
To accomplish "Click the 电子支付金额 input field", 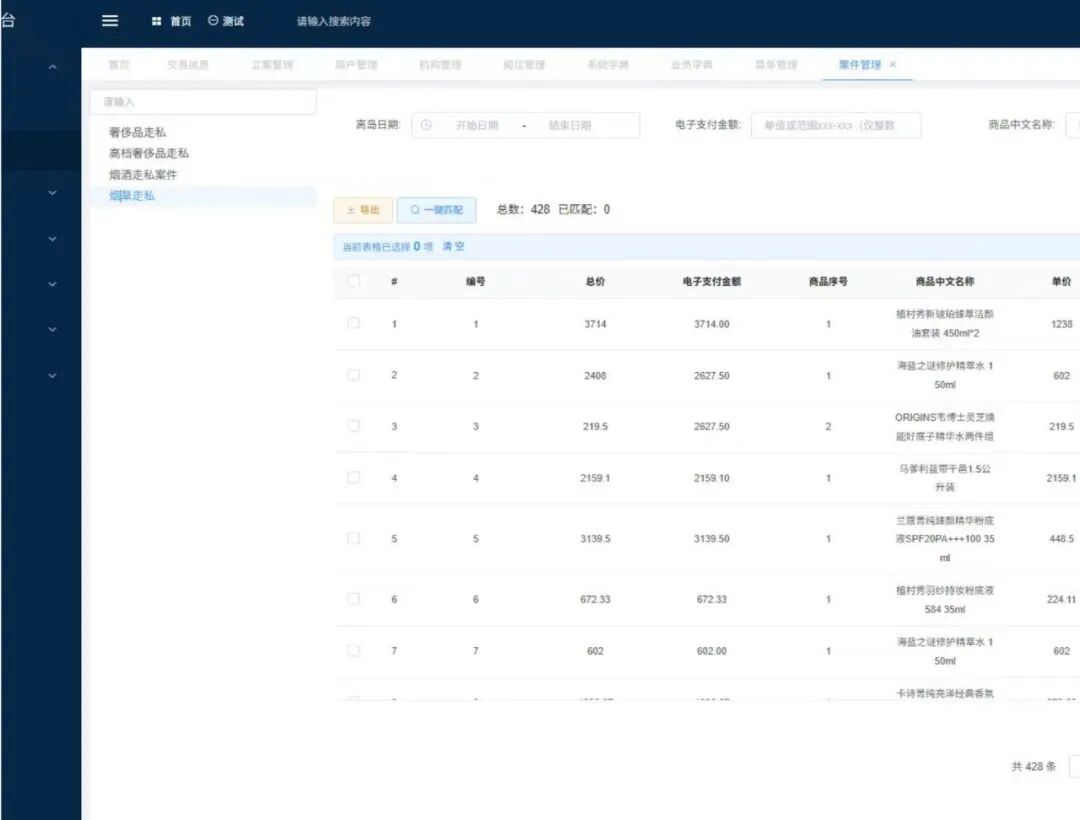I will click(835, 125).
